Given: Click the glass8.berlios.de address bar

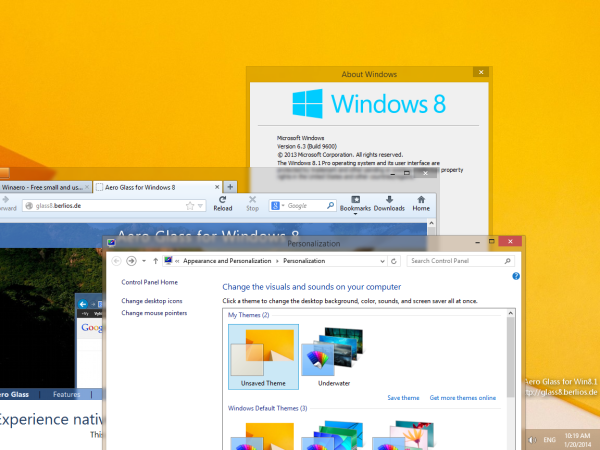Looking at the screenshot, I should 114,206.
